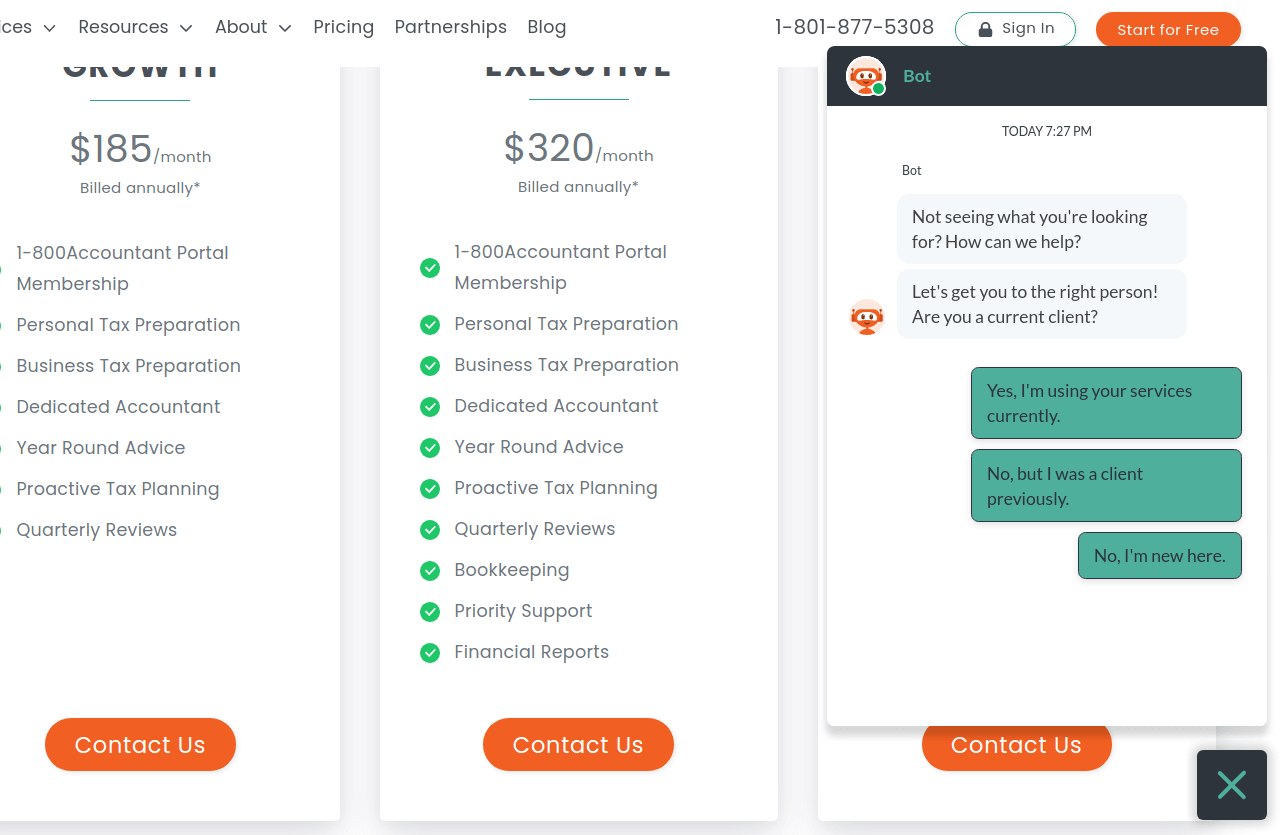1286x835 pixels.
Task: Open the Pricing menu item
Action: [x=343, y=27]
